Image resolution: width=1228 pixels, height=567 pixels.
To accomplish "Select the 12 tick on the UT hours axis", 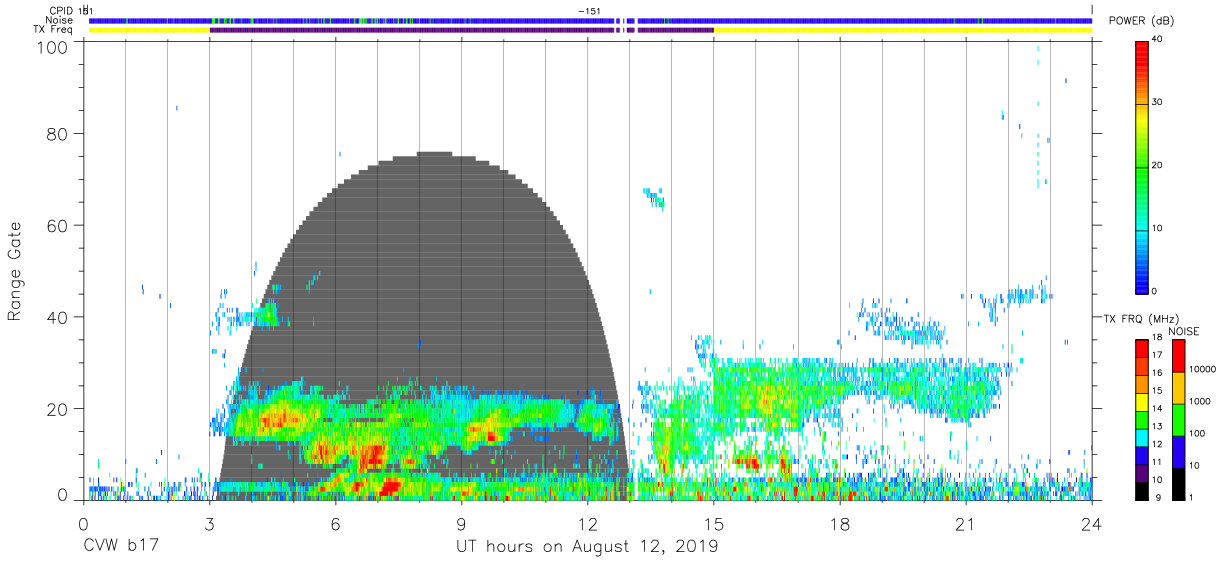I will [587, 525].
